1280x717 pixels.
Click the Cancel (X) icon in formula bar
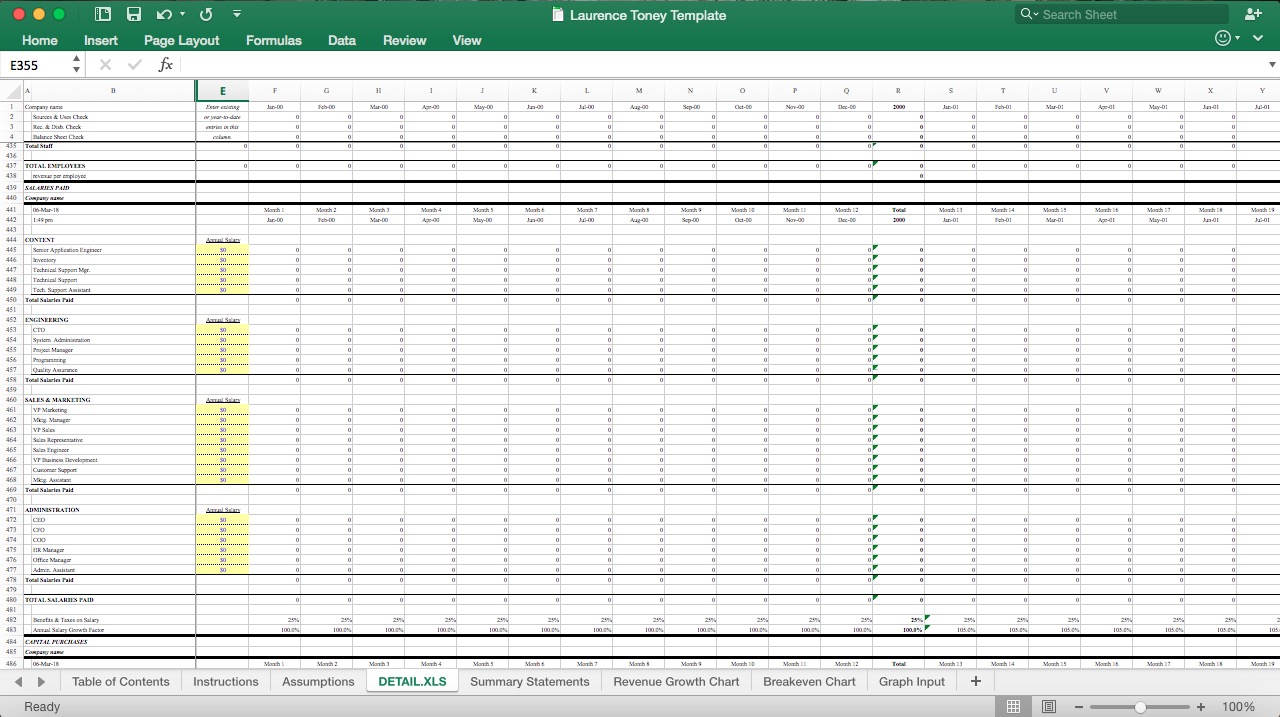point(104,64)
